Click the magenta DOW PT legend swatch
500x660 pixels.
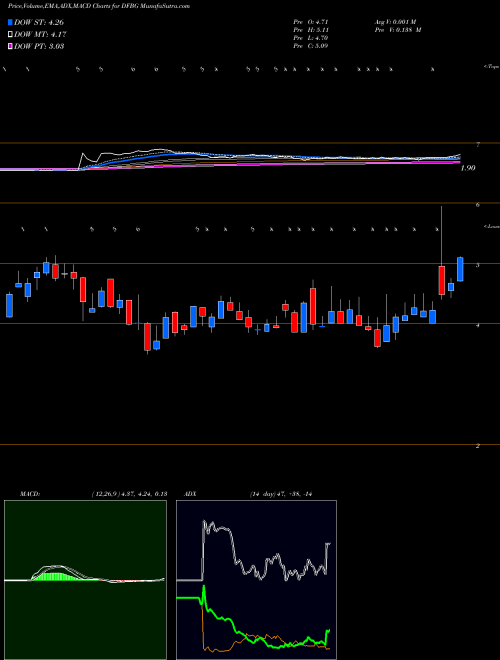click(x=11, y=46)
